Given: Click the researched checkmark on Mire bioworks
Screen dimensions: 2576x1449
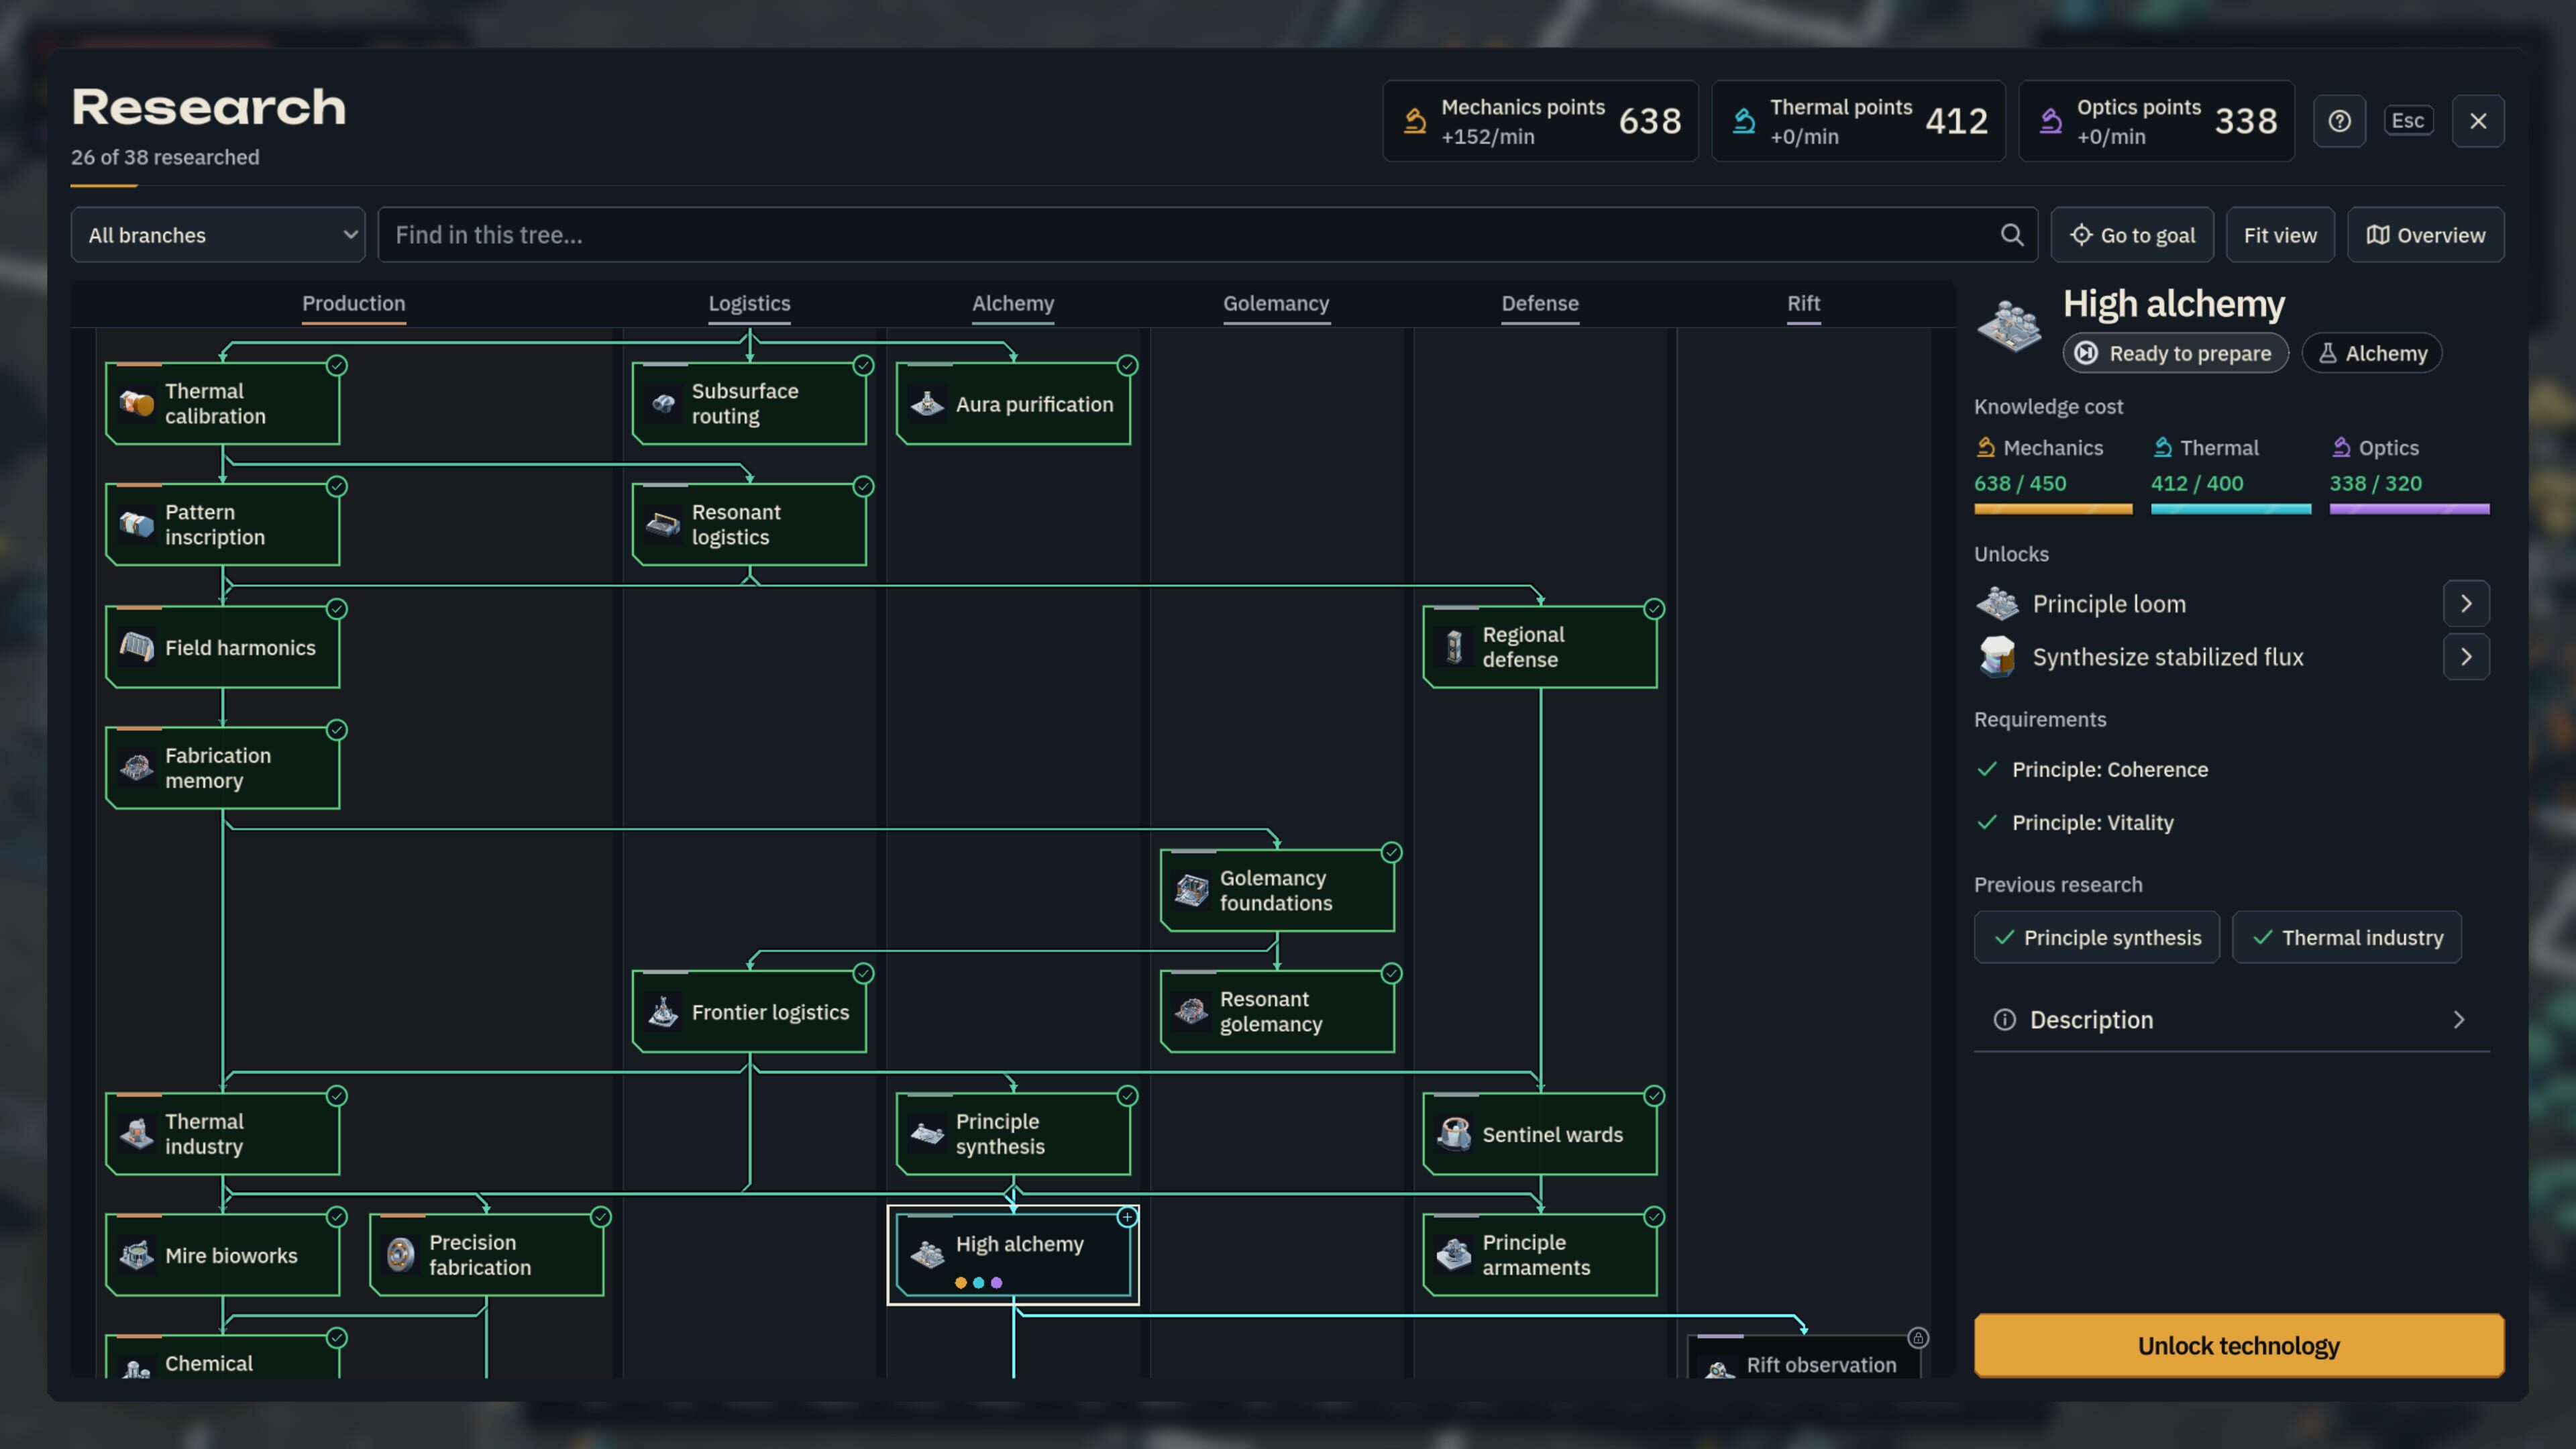Looking at the screenshot, I should 337,1217.
